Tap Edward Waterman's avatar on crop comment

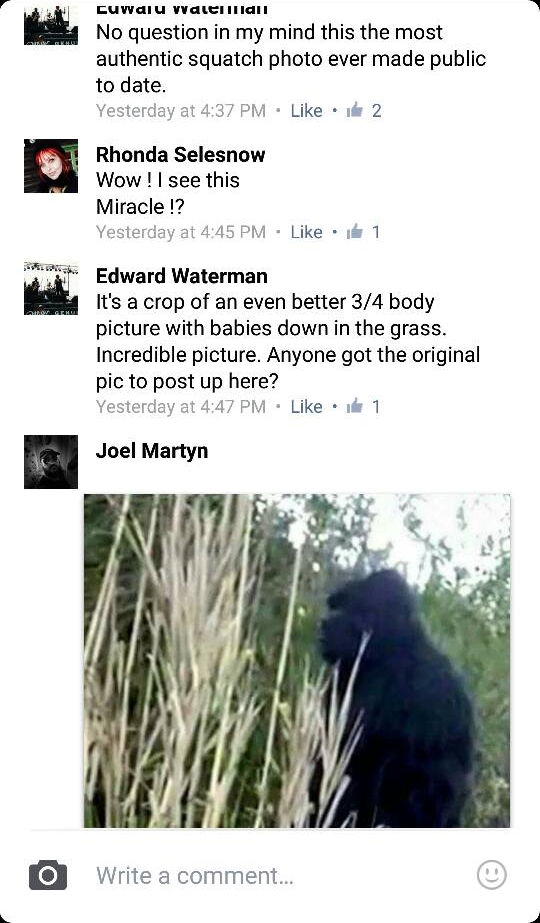pos(51,288)
